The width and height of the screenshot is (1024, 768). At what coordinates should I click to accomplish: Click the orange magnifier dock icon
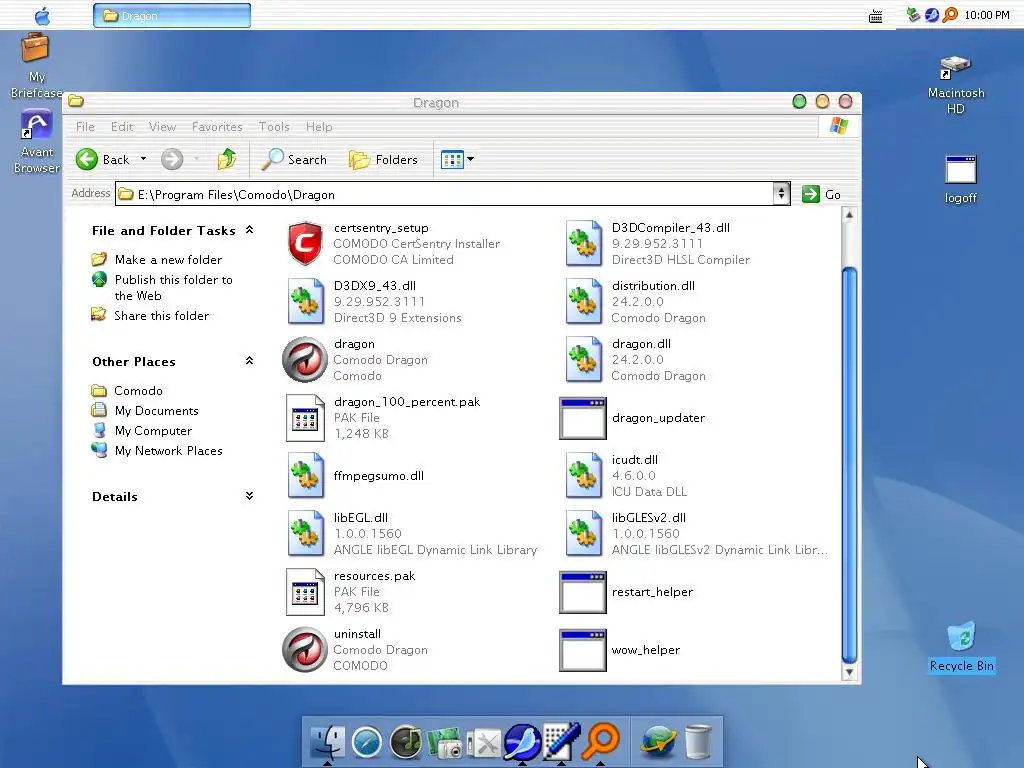(600, 741)
